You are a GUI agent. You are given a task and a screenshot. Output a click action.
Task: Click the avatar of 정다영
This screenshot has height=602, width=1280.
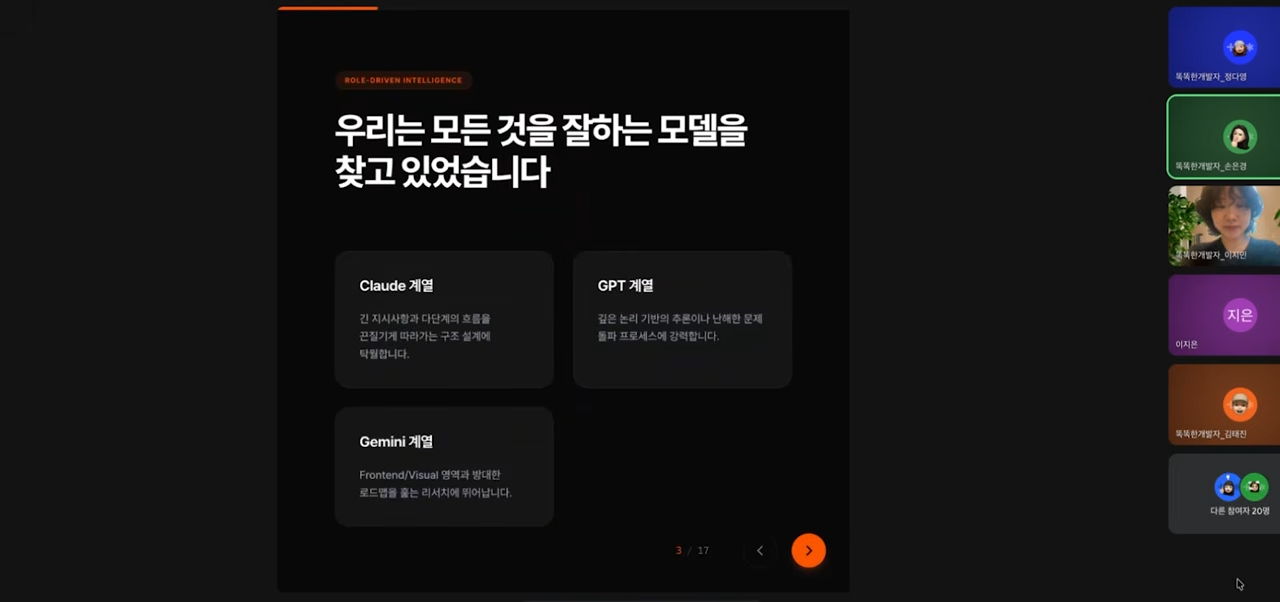(x=1240, y=47)
